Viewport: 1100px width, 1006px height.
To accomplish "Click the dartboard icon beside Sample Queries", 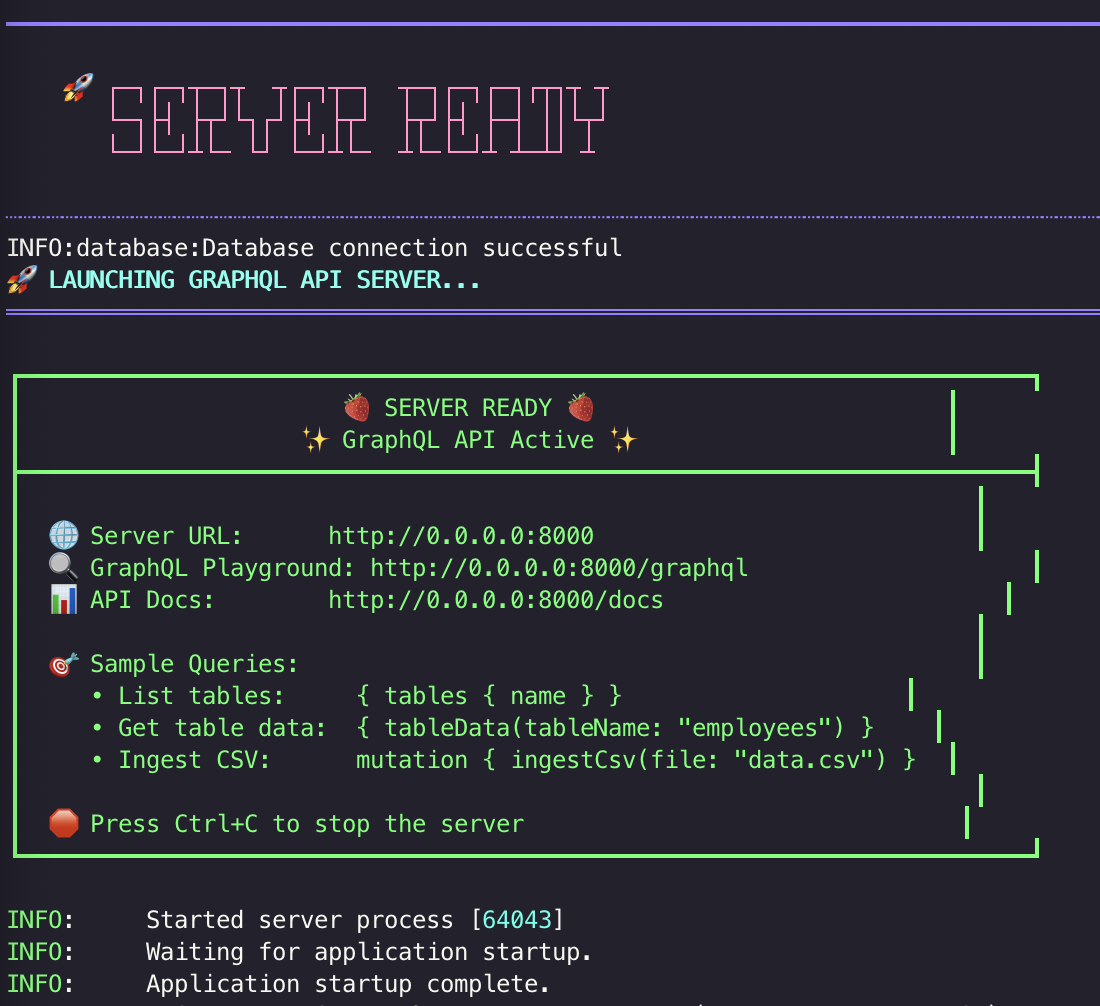I will [x=64, y=664].
